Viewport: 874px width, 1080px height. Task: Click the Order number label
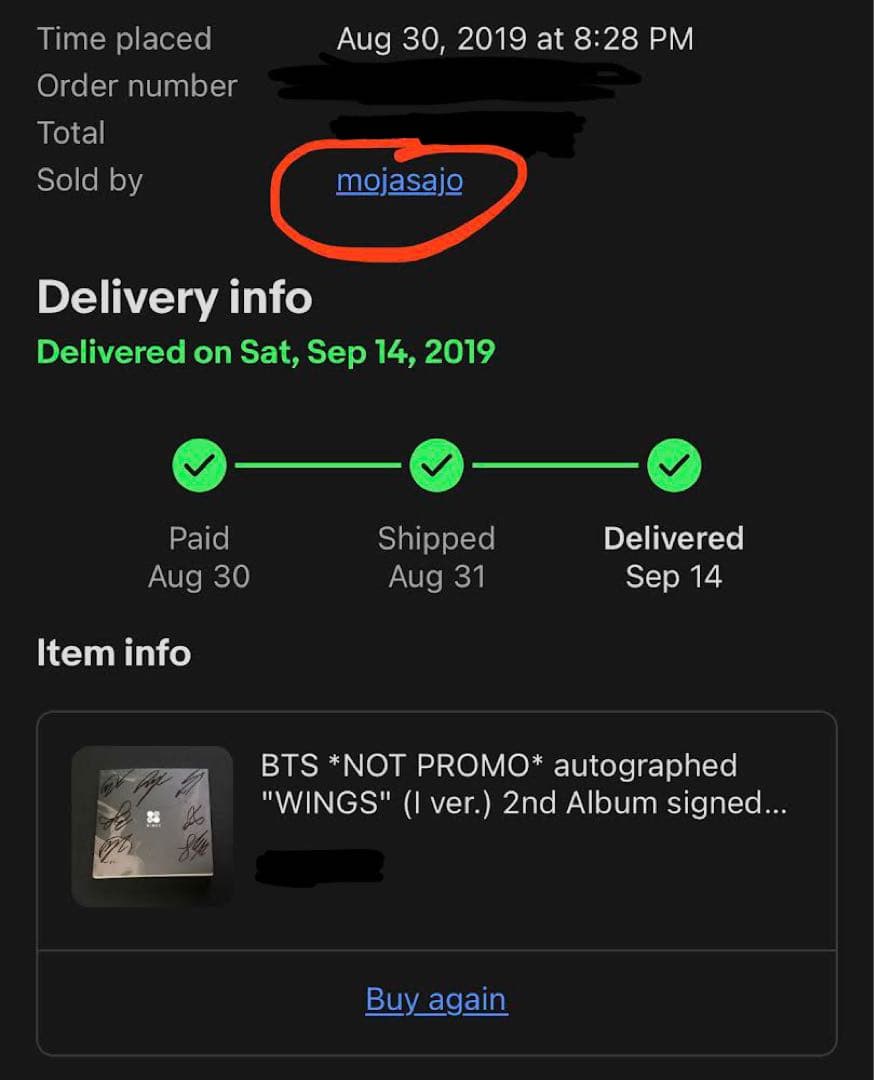click(137, 86)
